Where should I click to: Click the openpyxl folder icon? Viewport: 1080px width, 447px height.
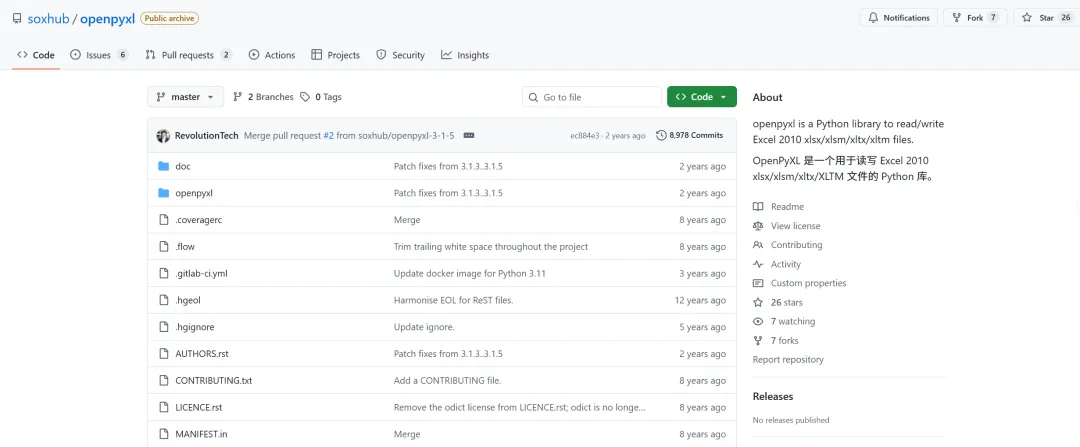click(163, 193)
